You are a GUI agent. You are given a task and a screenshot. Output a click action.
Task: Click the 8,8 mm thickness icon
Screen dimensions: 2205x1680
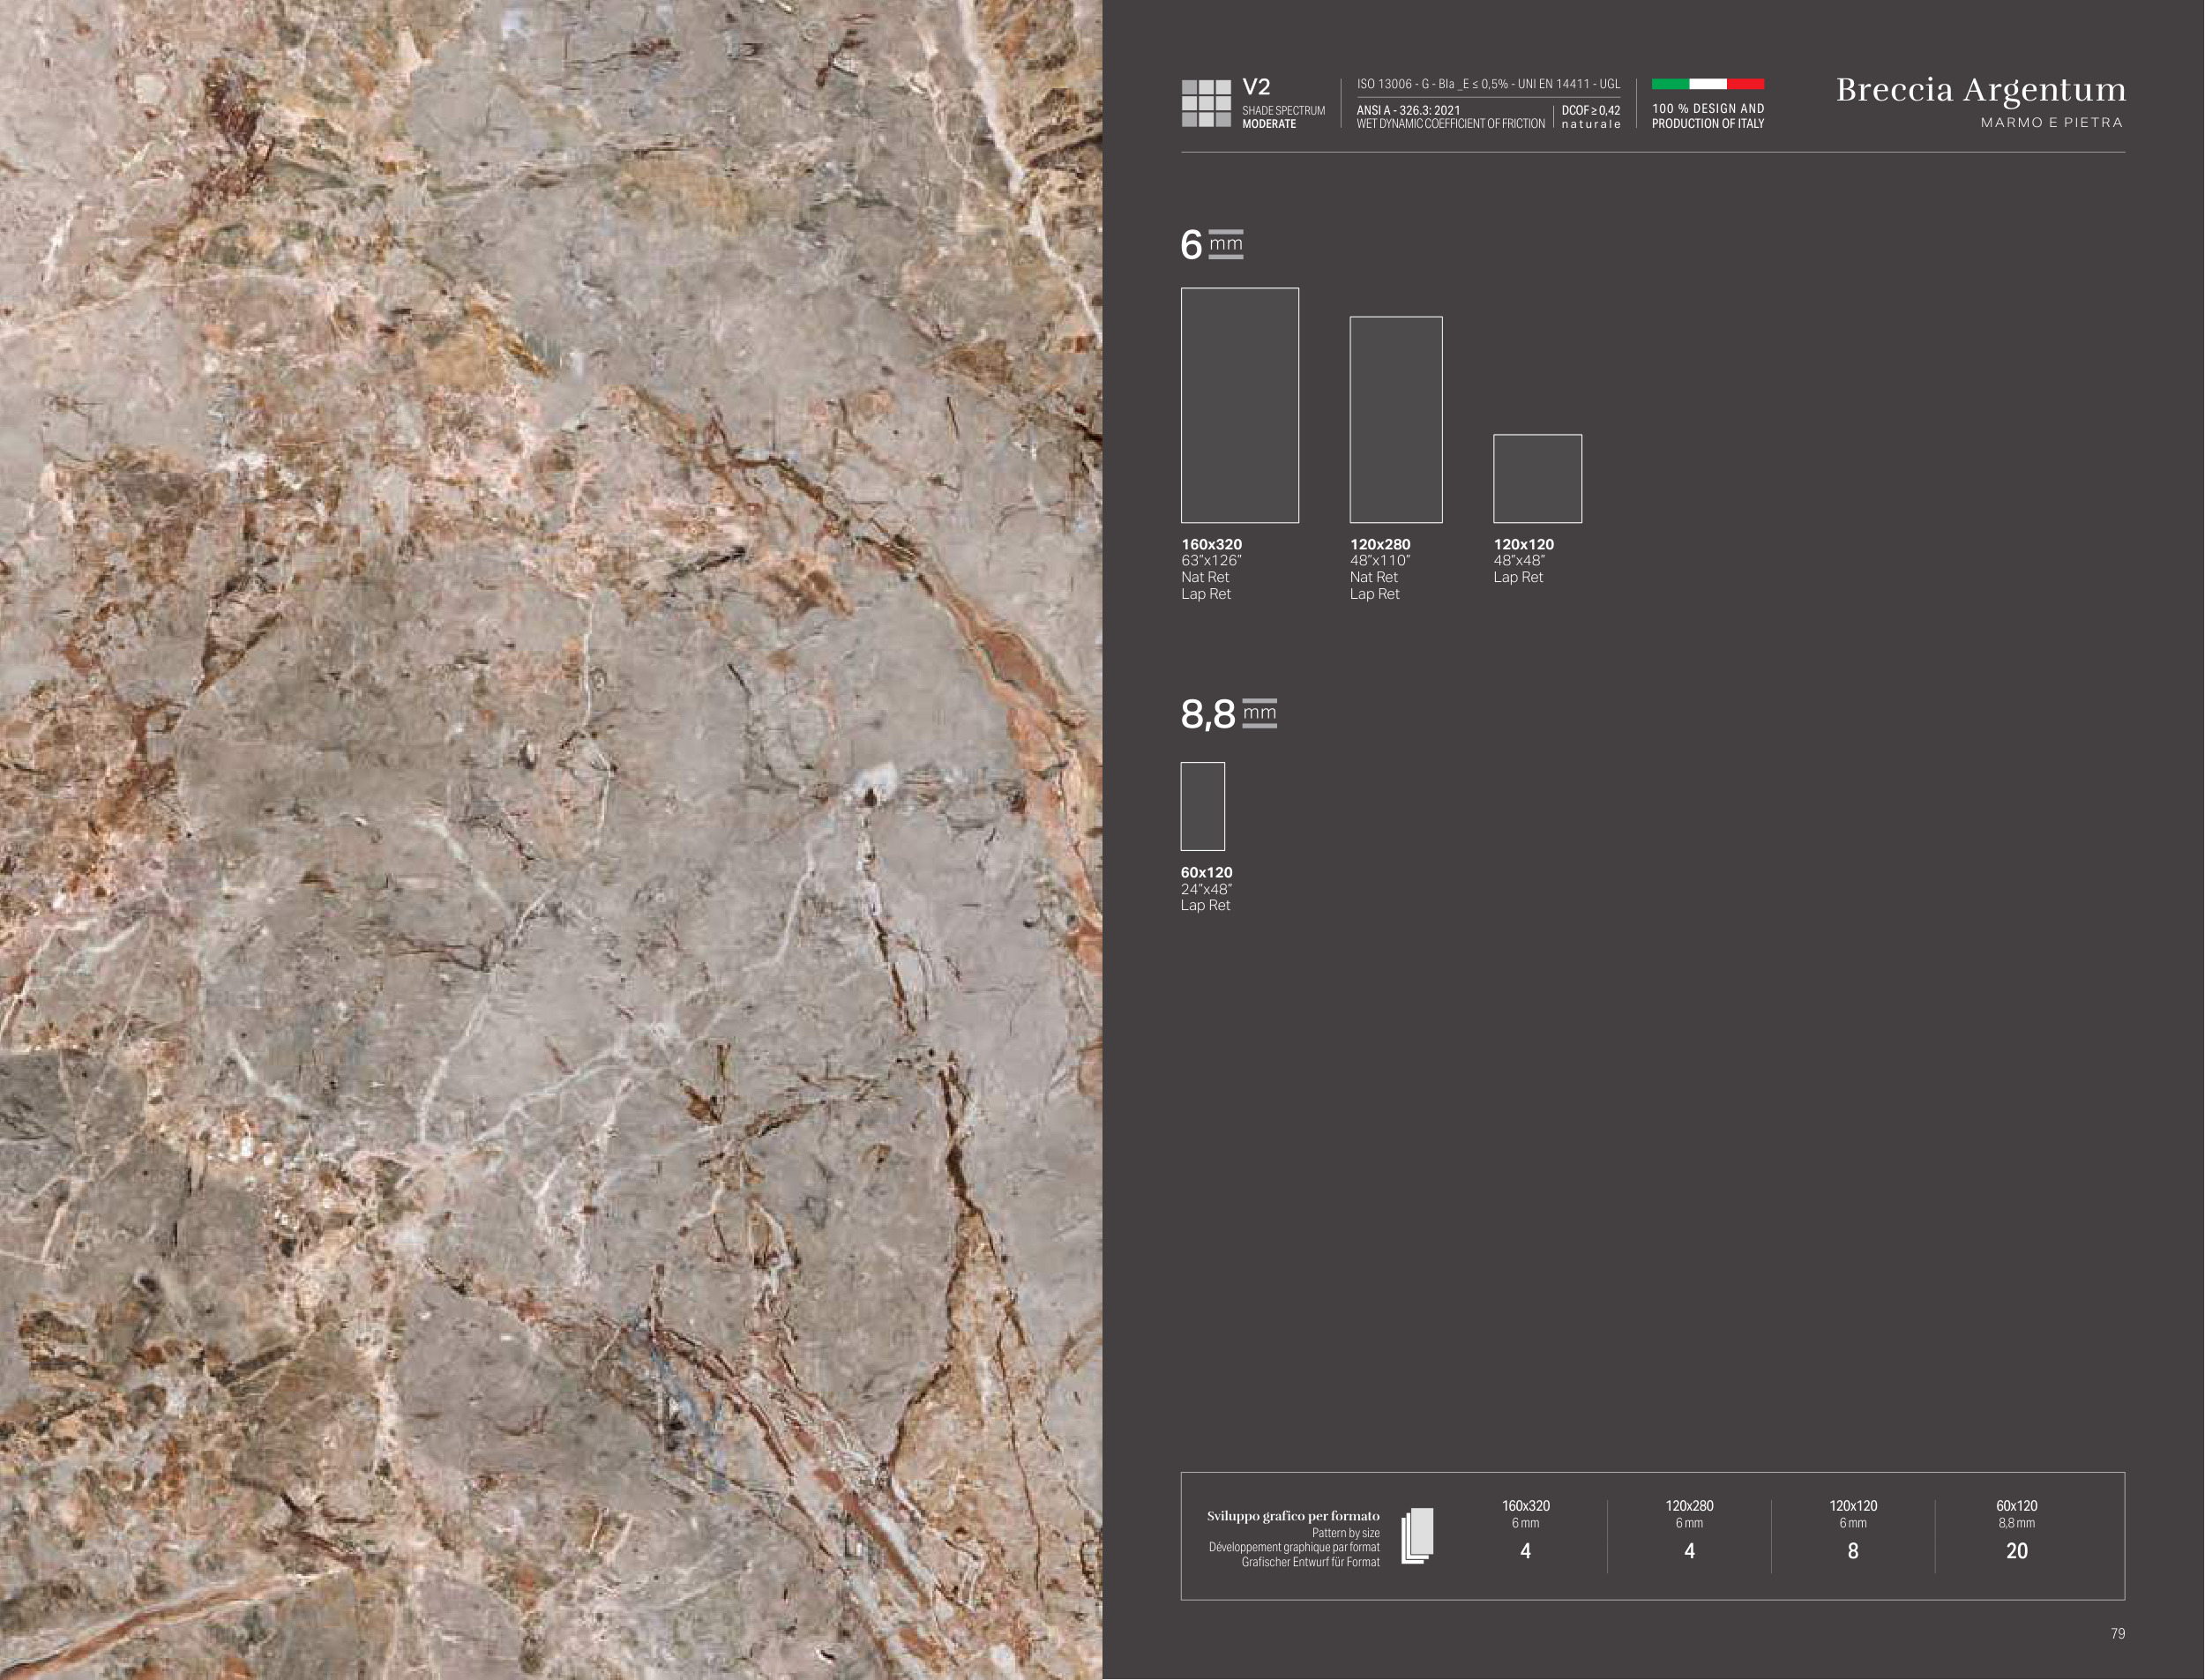[x=1259, y=713]
